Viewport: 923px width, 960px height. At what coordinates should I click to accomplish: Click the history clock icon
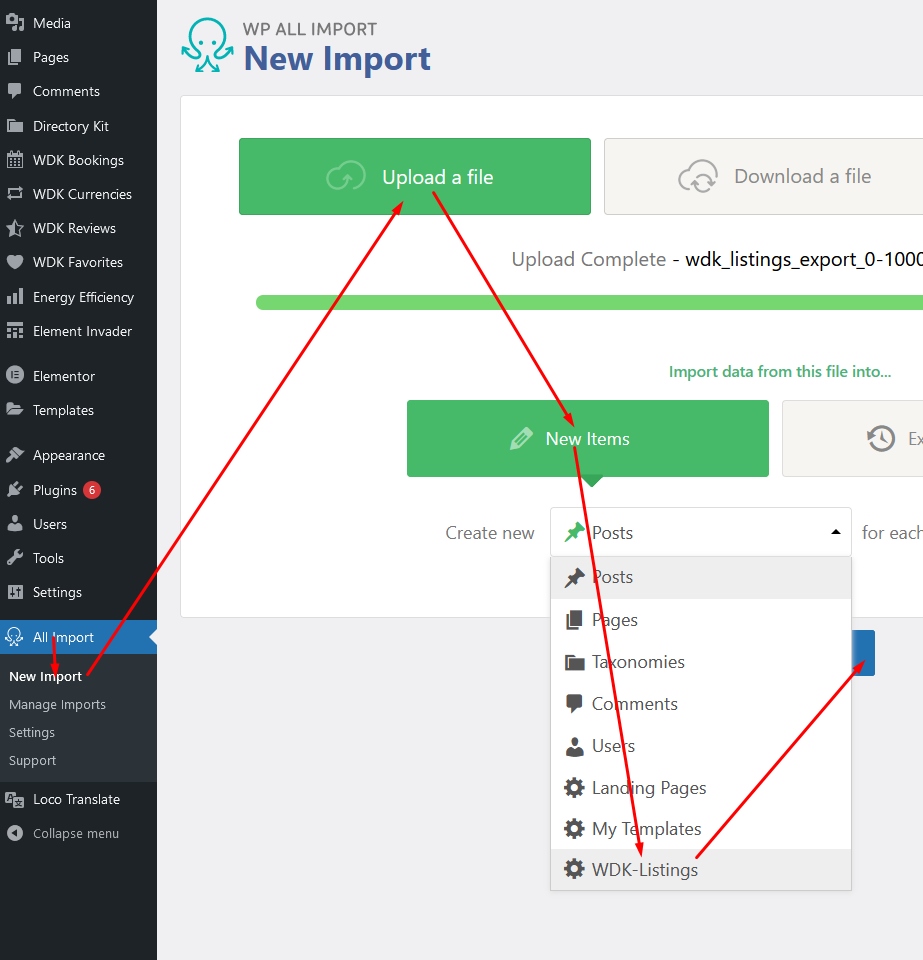tap(881, 438)
